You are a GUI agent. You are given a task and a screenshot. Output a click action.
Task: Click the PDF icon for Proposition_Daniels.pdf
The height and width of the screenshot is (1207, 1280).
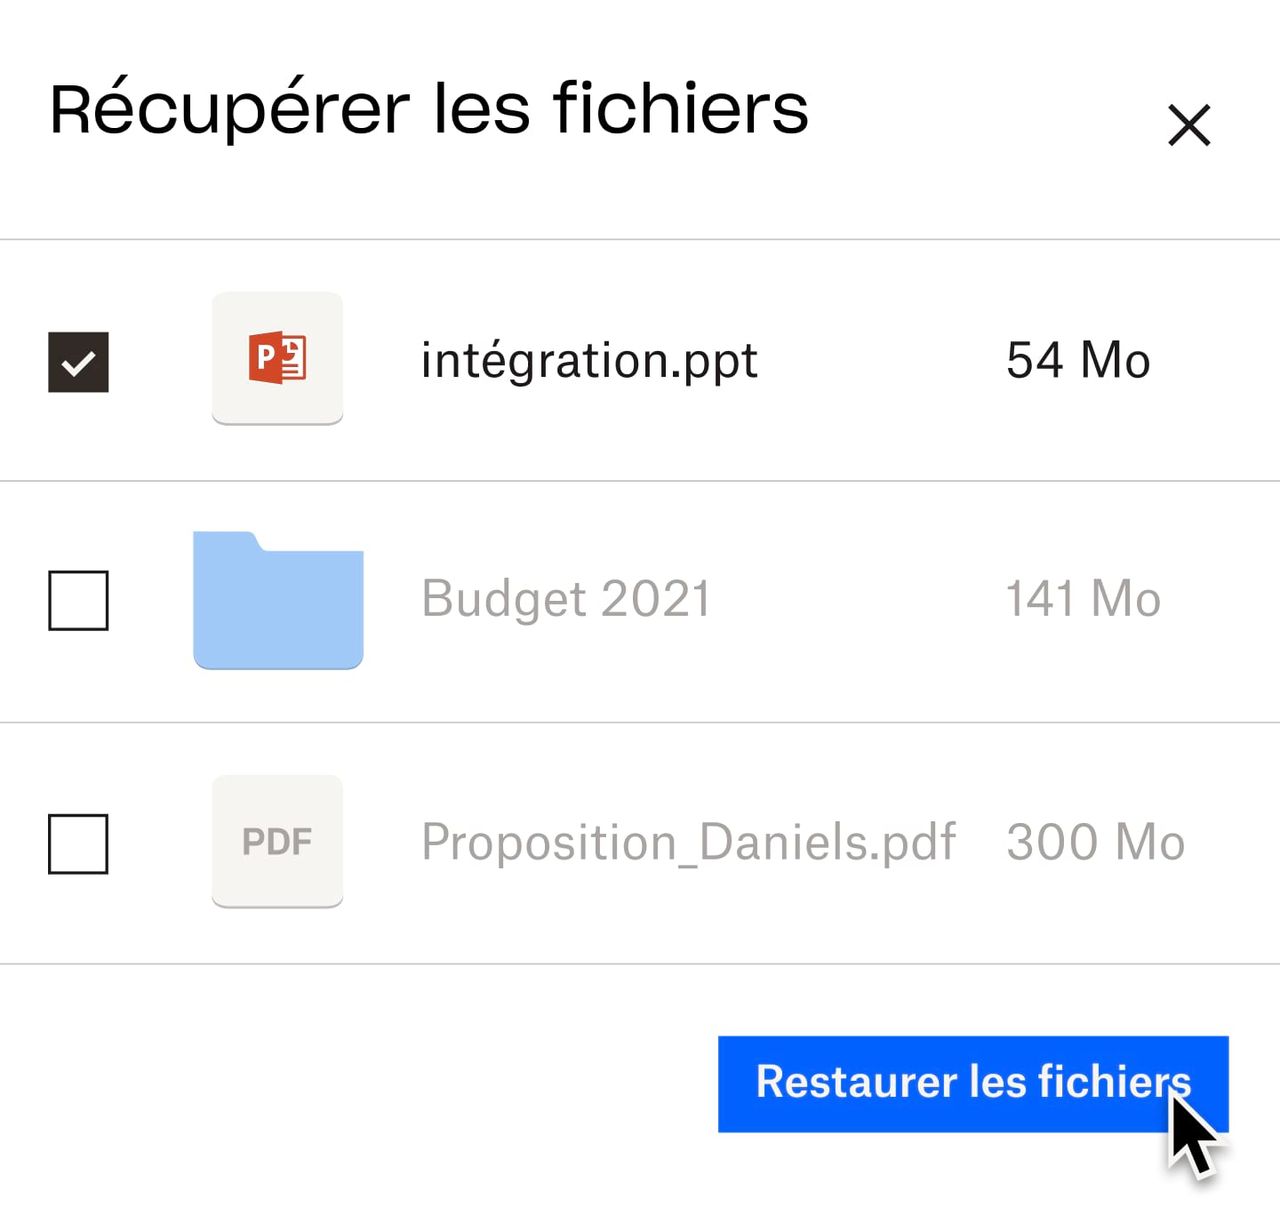pos(278,842)
